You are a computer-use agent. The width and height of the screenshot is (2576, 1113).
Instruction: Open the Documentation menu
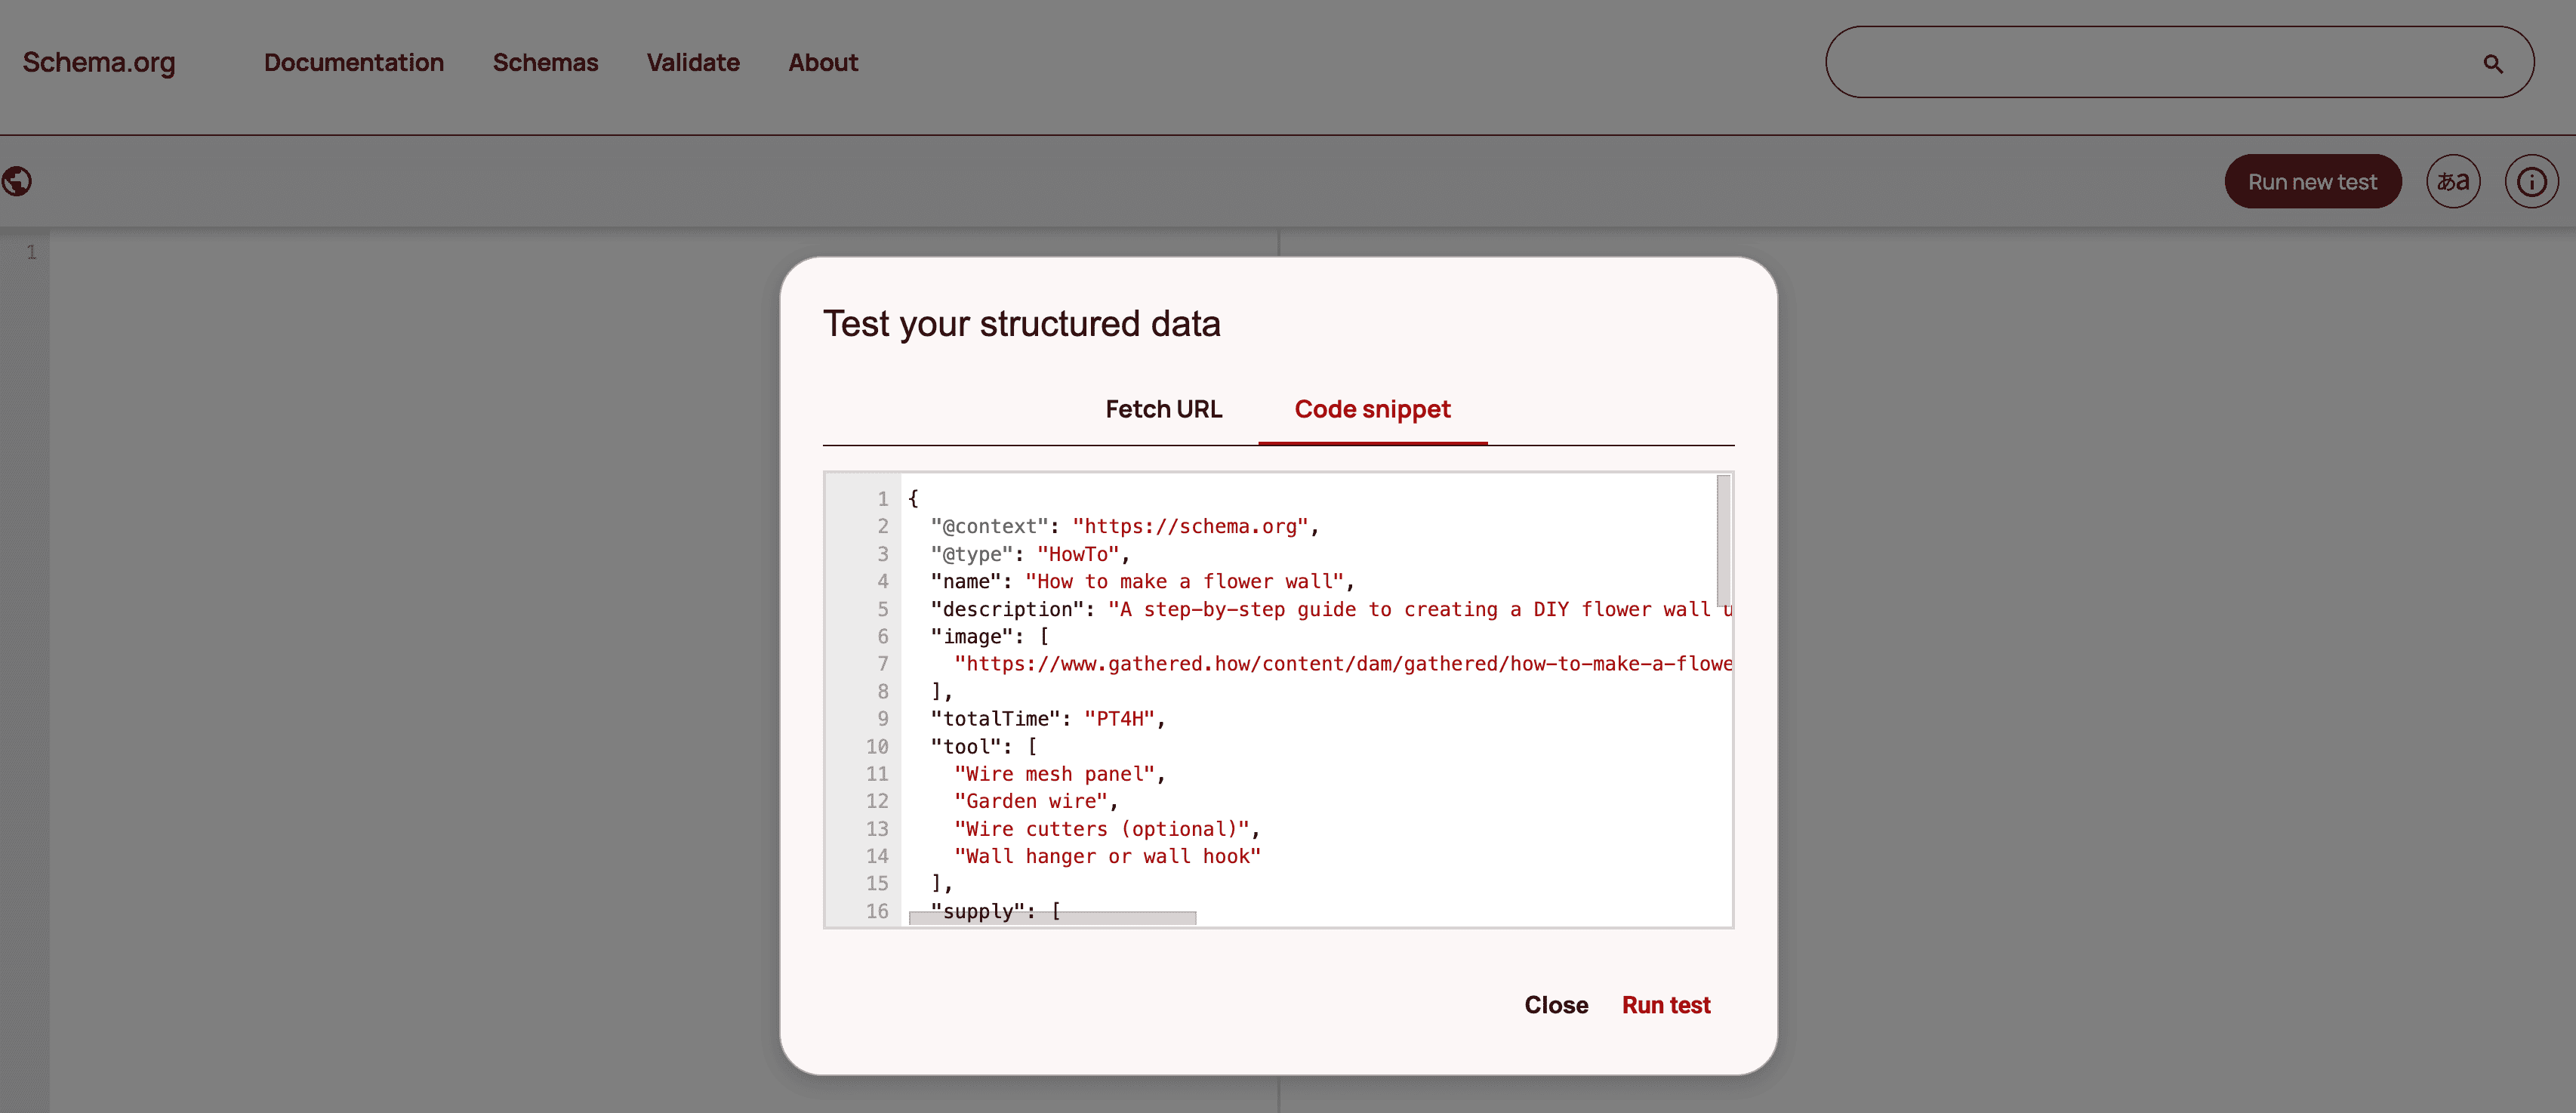(x=353, y=62)
